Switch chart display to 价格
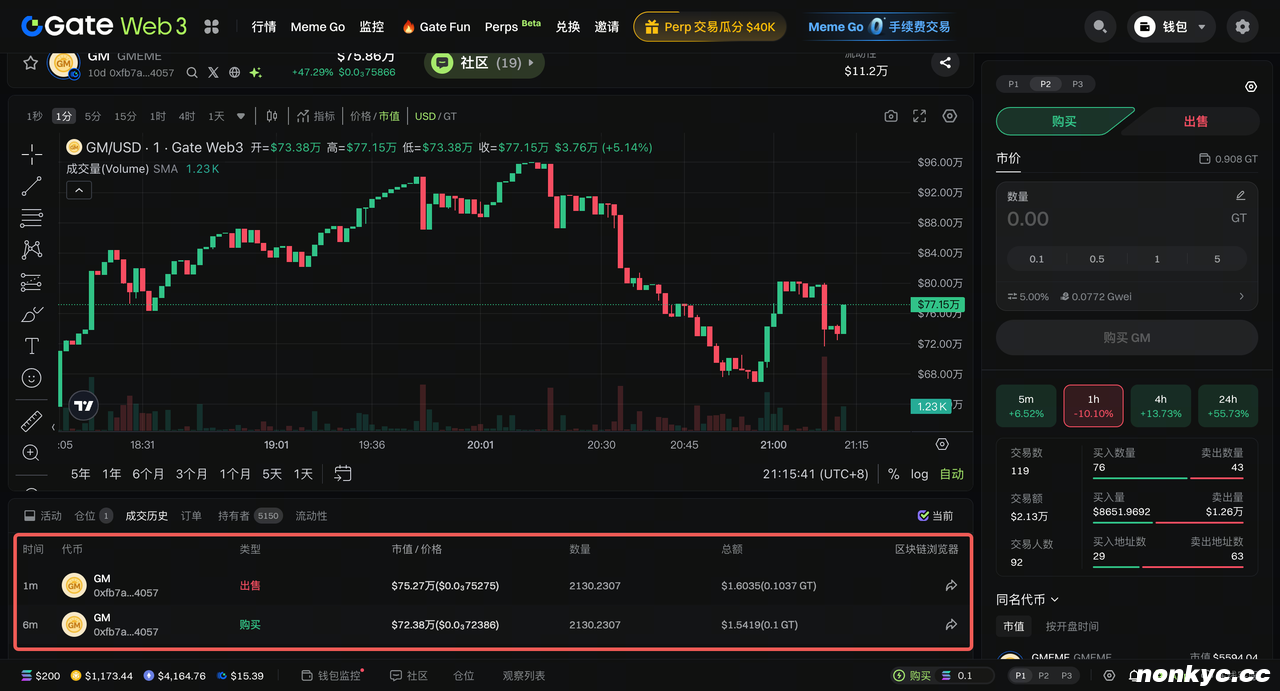This screenshot has width=1280, height=691. pyautogui.click(x=360, y=116)
